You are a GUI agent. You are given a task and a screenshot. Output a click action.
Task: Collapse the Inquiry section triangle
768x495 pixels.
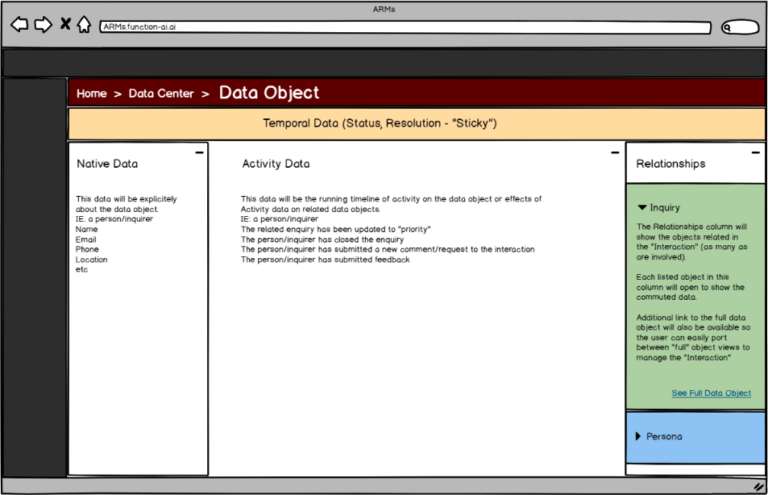click(x=642, y=208)
